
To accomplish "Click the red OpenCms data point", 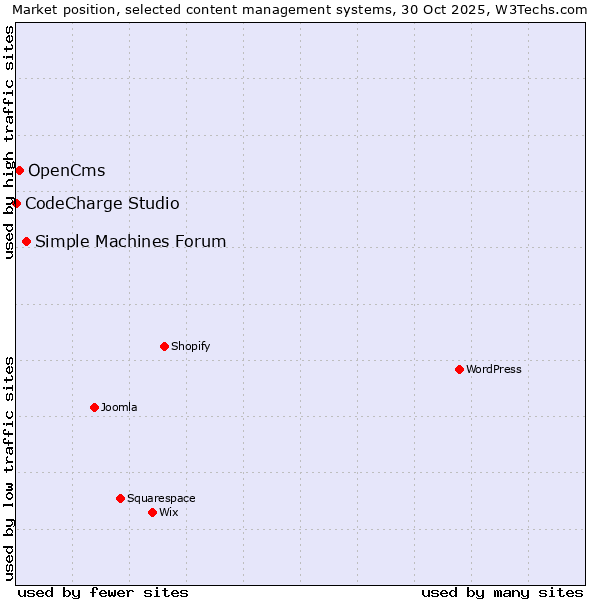I will 19,170.
